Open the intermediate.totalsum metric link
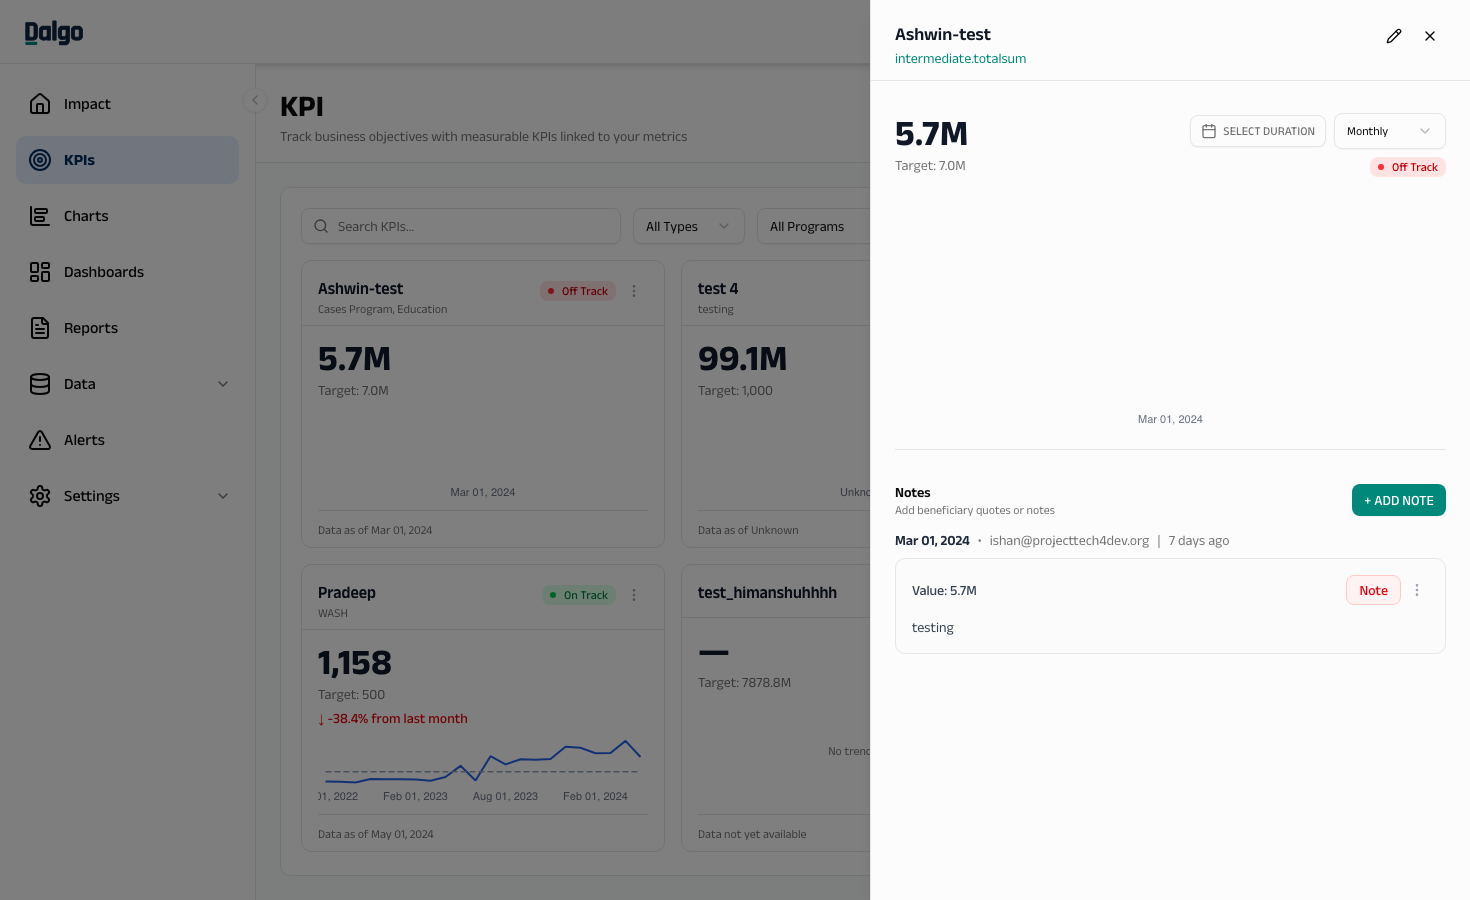The image size is (1470, 900). [960, 59]
